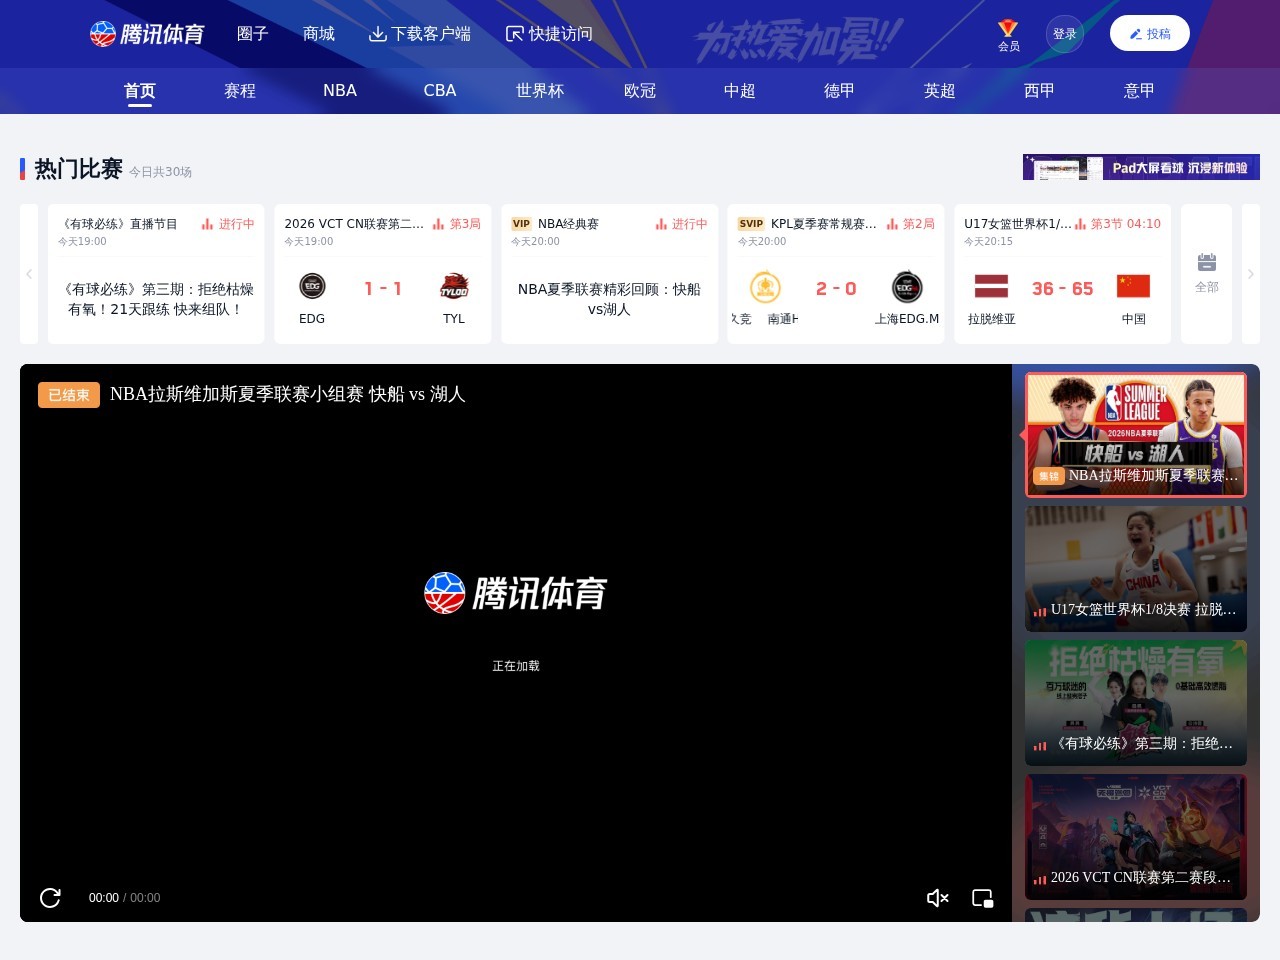Click the 热门比赛 section heading
This screenshot has width=1280, height=960.
coord(79,169)
